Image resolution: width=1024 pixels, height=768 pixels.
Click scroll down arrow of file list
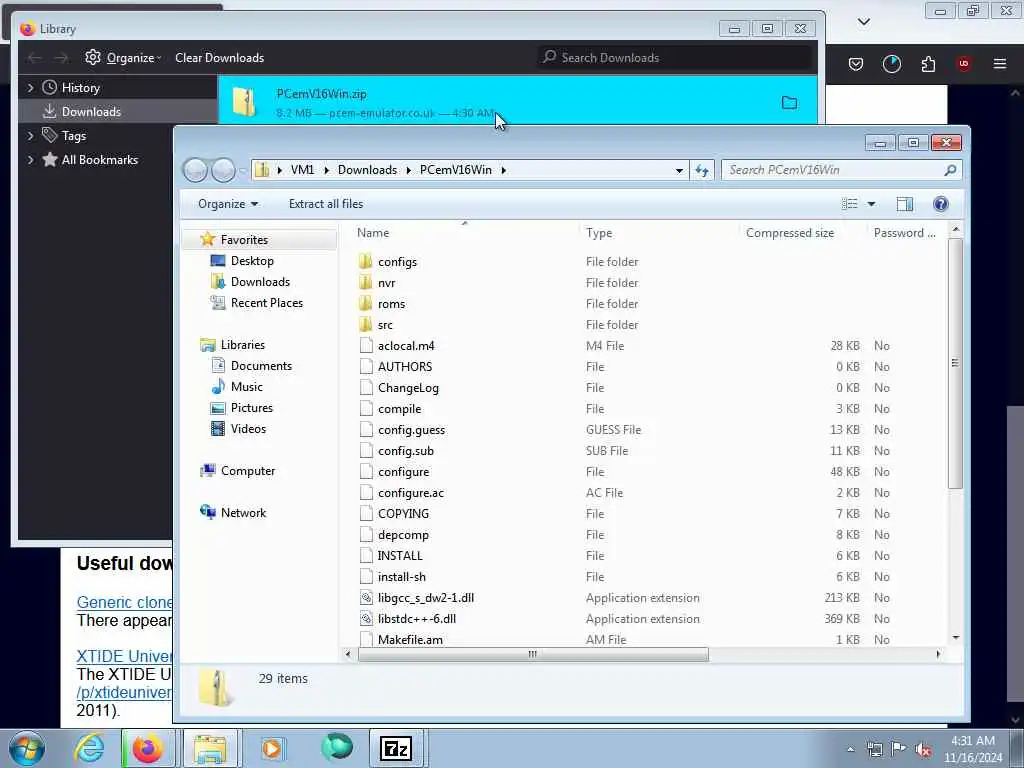coord(956,637)
